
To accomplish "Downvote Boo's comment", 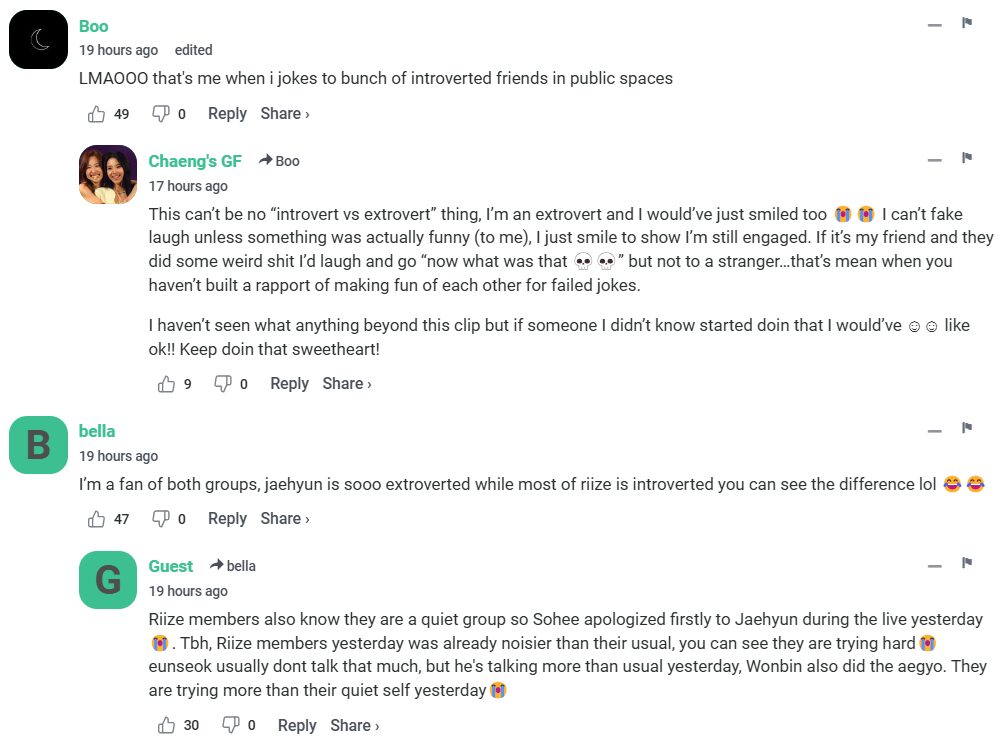I will [x=160, y=114].
